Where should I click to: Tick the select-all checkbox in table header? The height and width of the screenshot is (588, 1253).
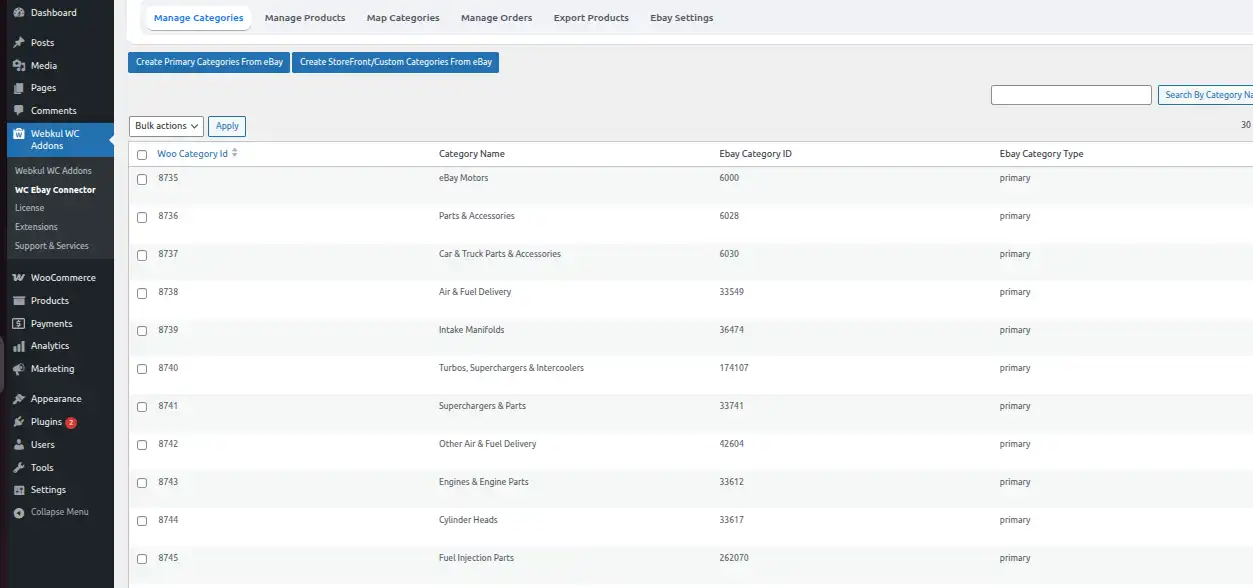coord(142,155)
